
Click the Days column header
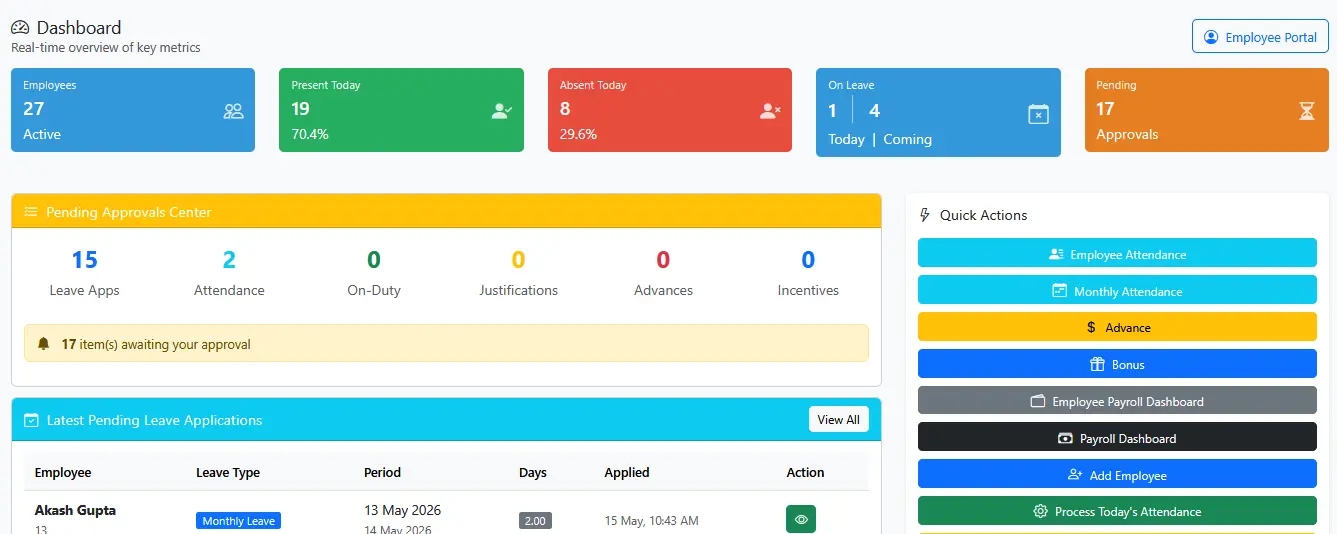(533, 472)
